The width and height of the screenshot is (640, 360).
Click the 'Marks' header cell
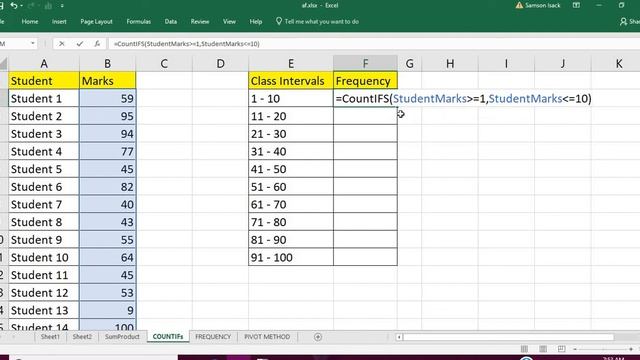[x=107, y=81]
